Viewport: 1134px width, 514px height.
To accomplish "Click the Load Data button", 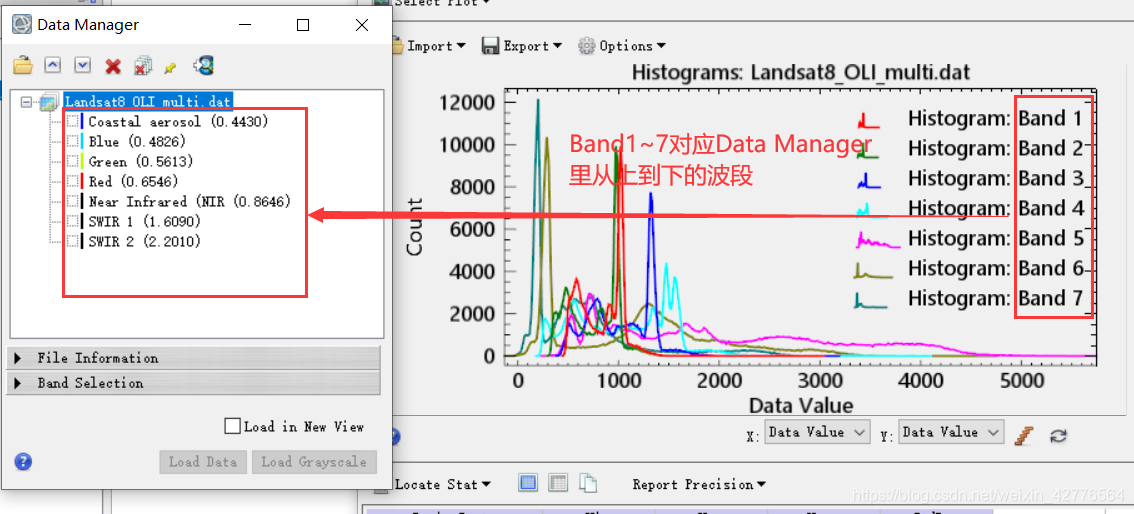I will (202, 462).
